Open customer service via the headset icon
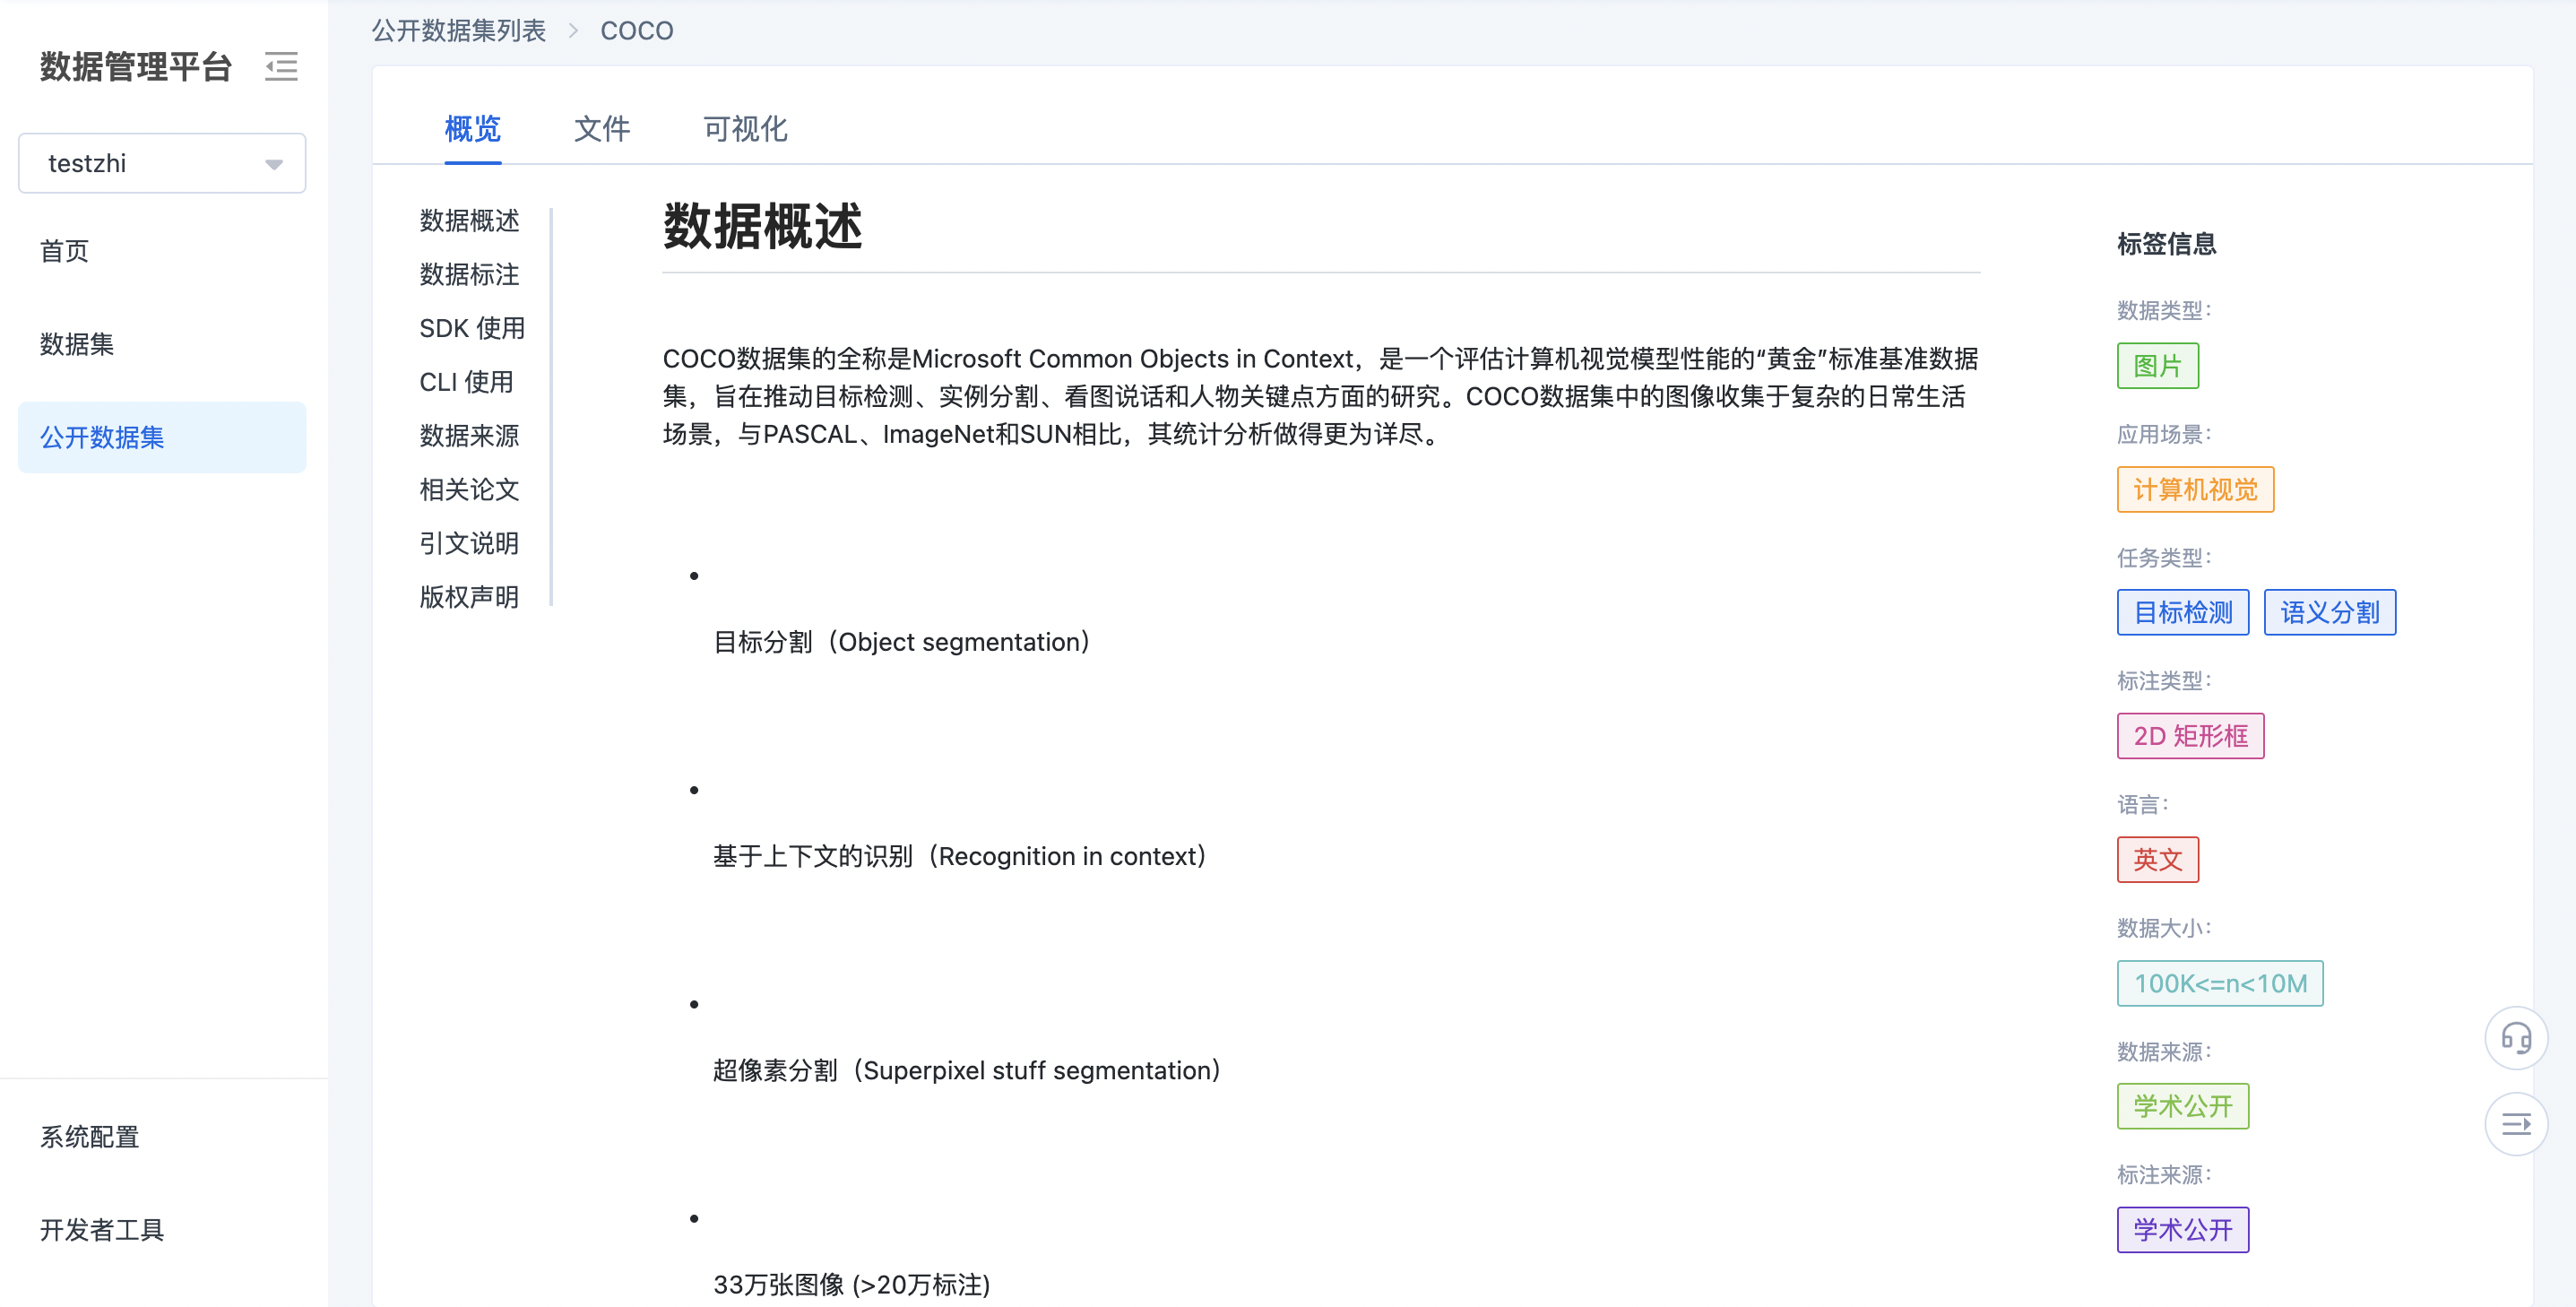 [x=2516, y=1037]
